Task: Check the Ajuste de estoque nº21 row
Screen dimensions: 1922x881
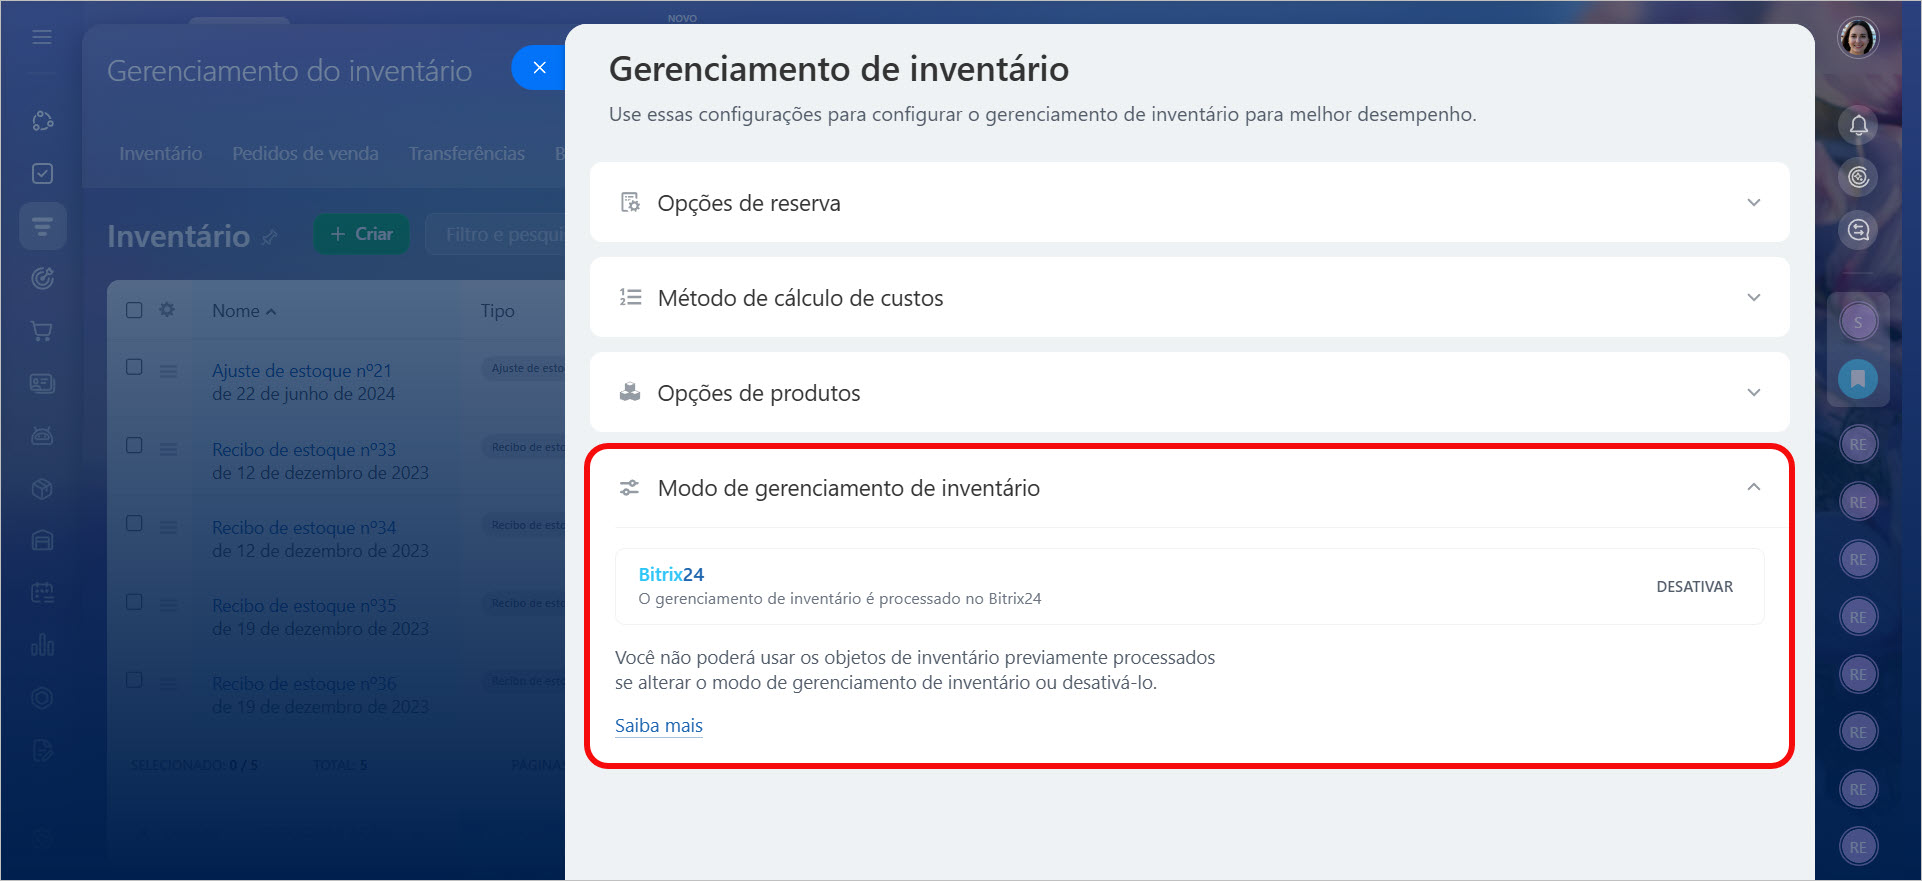Action: (x=134, y=367)
